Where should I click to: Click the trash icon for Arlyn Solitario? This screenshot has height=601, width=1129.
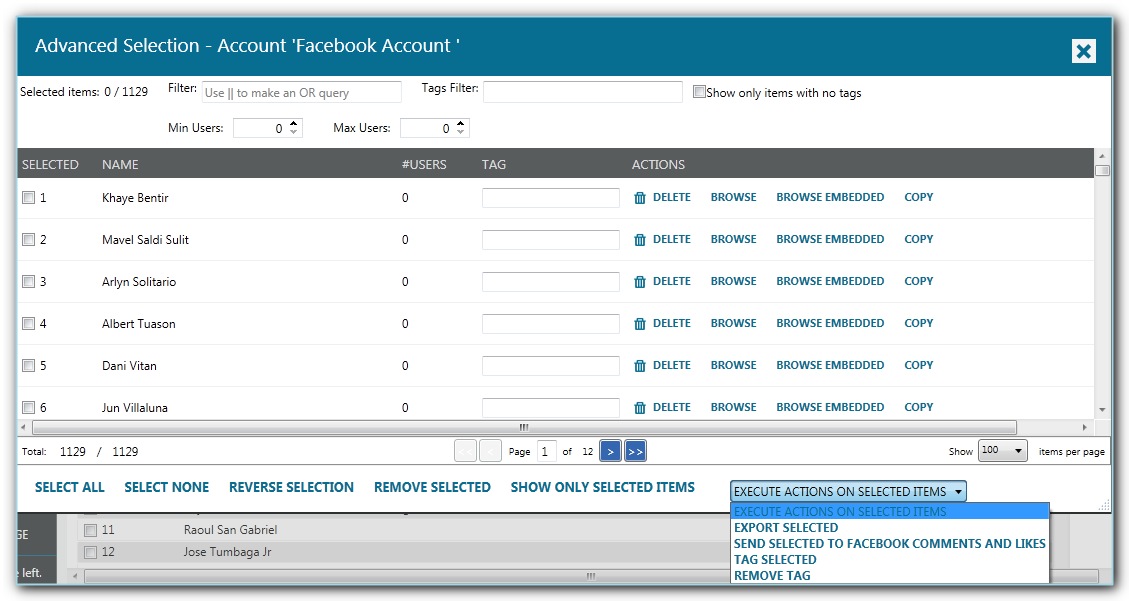click(639, 281)
